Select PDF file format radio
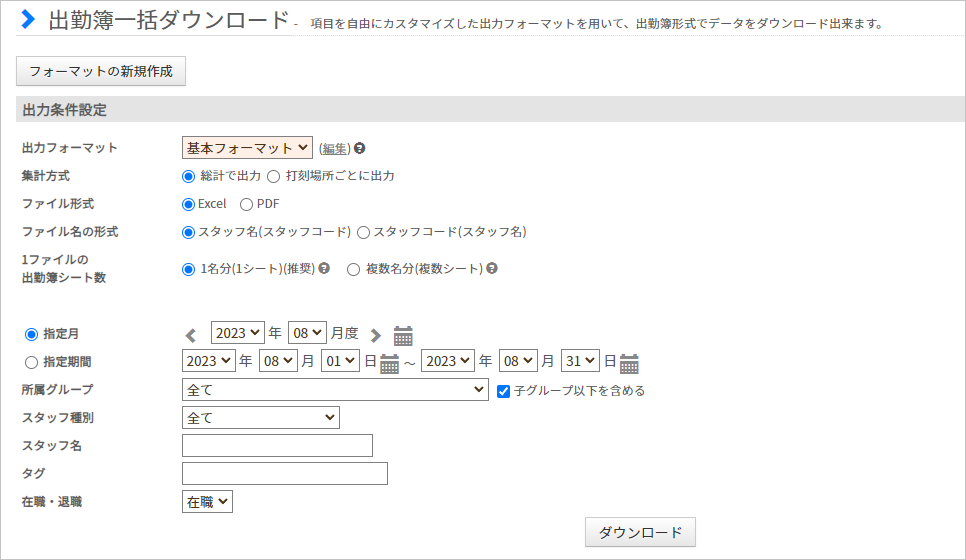This screenshot has height=560, width=966. [x=246, y=205]
